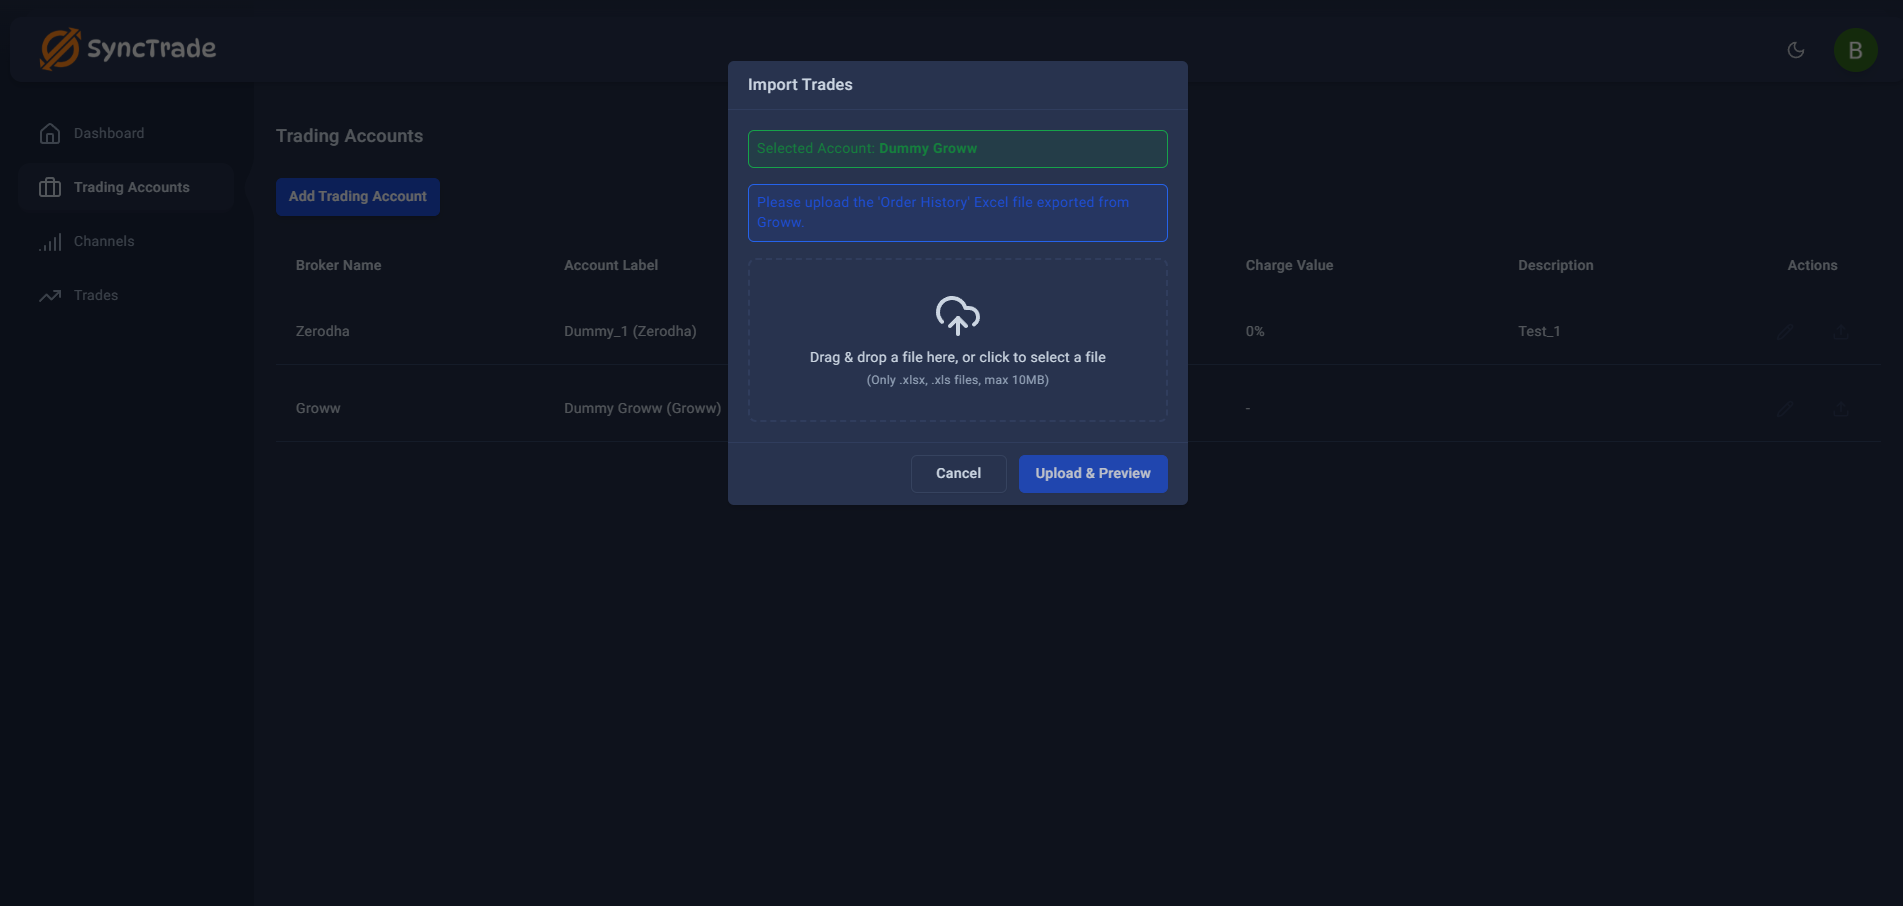Select the Dummy Groww (Groww) account label
Viewport: 1903px width, 906px height.
(642, 409)
